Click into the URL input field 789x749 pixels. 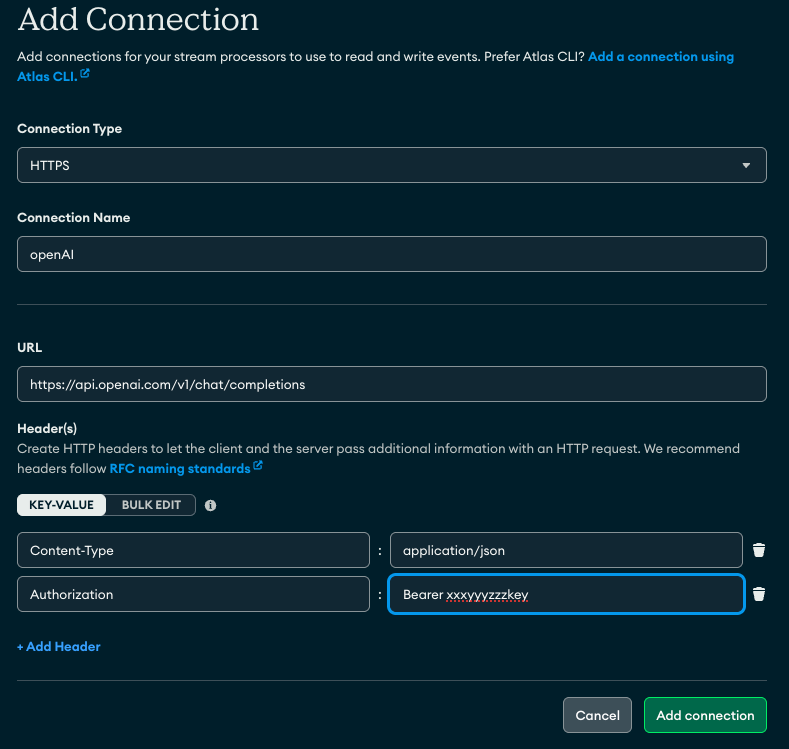pos(391,384)
